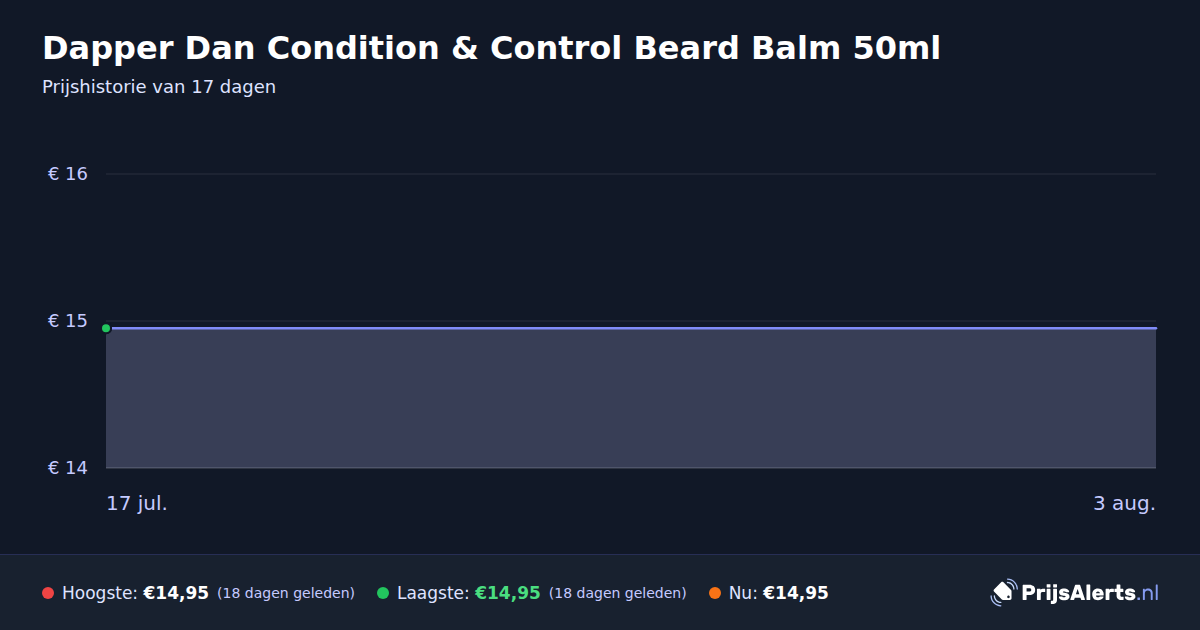Open the PrijsAlerts.nl brand link

[x=1075, y=593]
